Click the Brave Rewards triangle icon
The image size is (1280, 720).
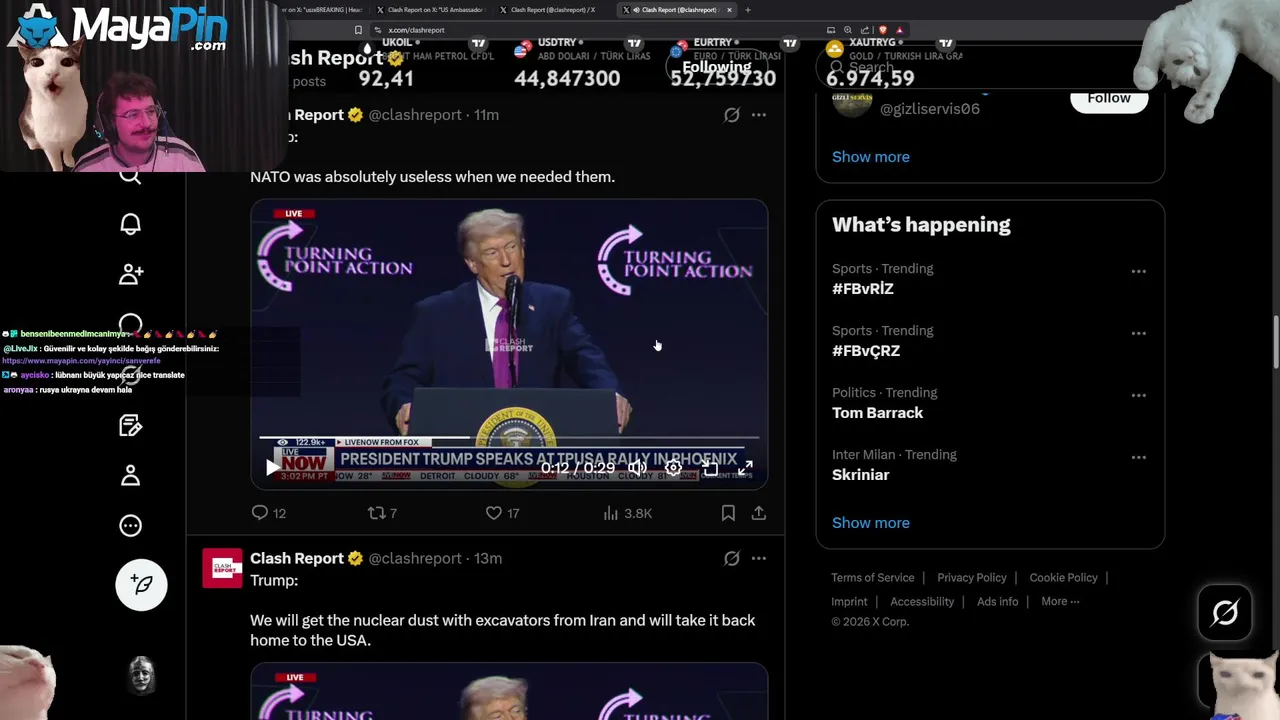click(900, 30)
